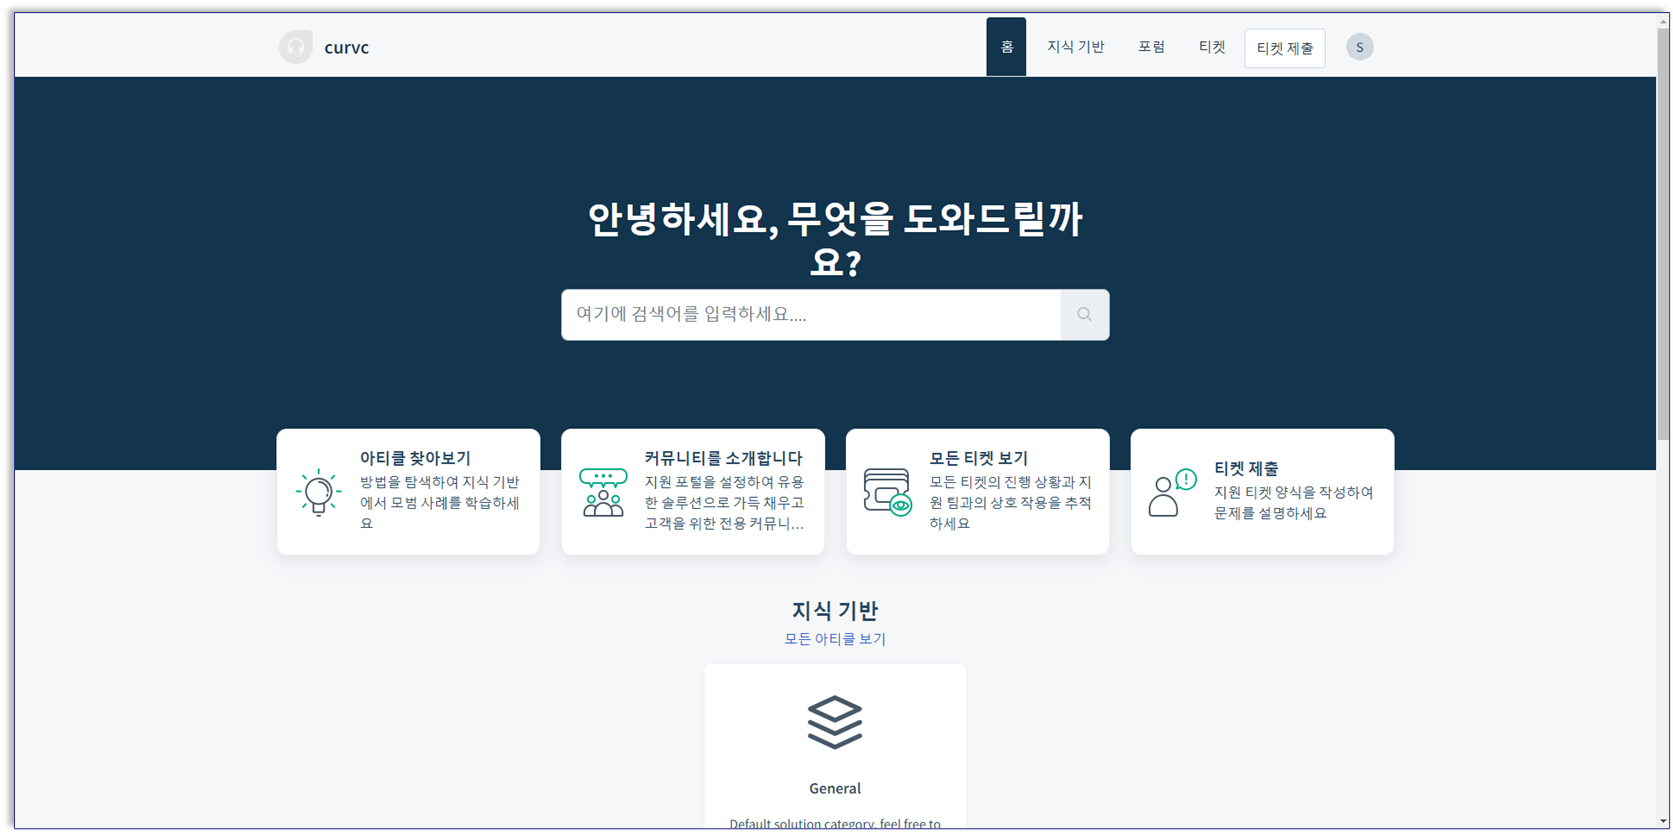Screen dimensions: 1673x835
Task: Click the 방법을 탐색하여 지식 기반 description text
Action: point(441,502)
